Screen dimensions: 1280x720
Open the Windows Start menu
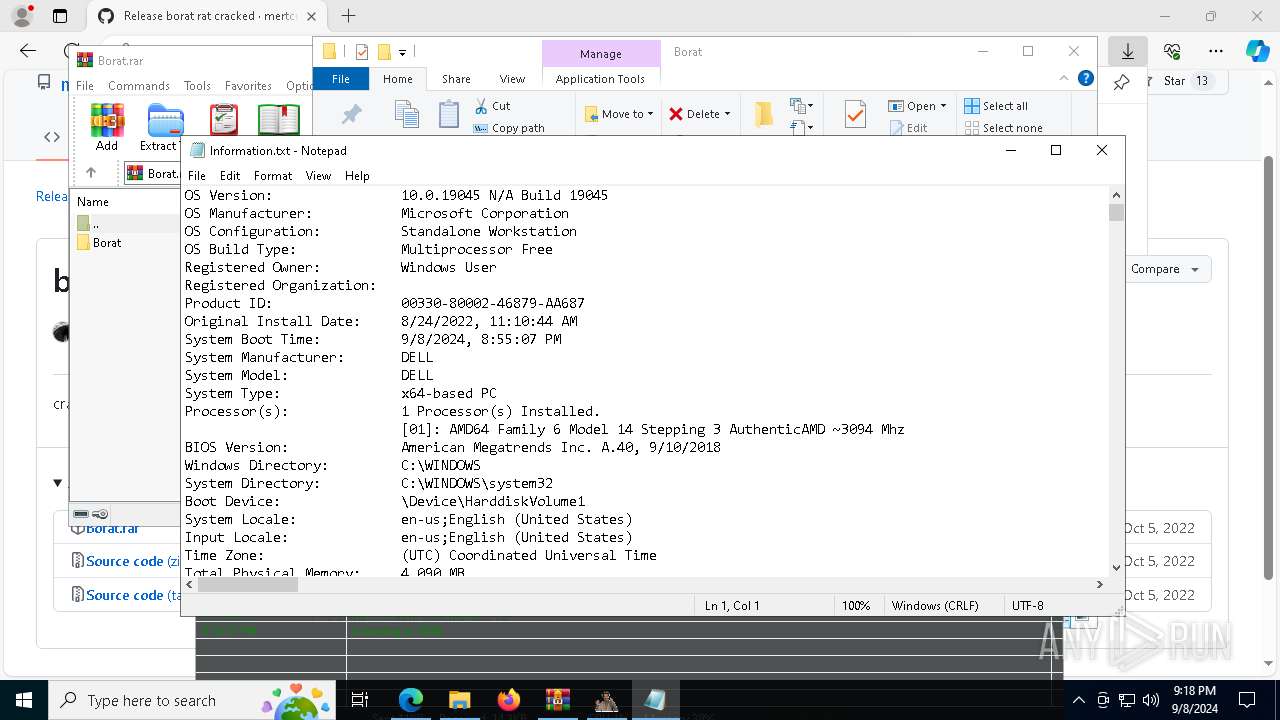click(x=23, y=700)
